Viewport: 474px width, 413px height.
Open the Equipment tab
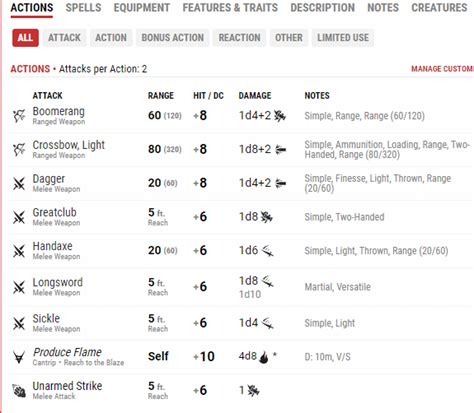coord(142,8)
